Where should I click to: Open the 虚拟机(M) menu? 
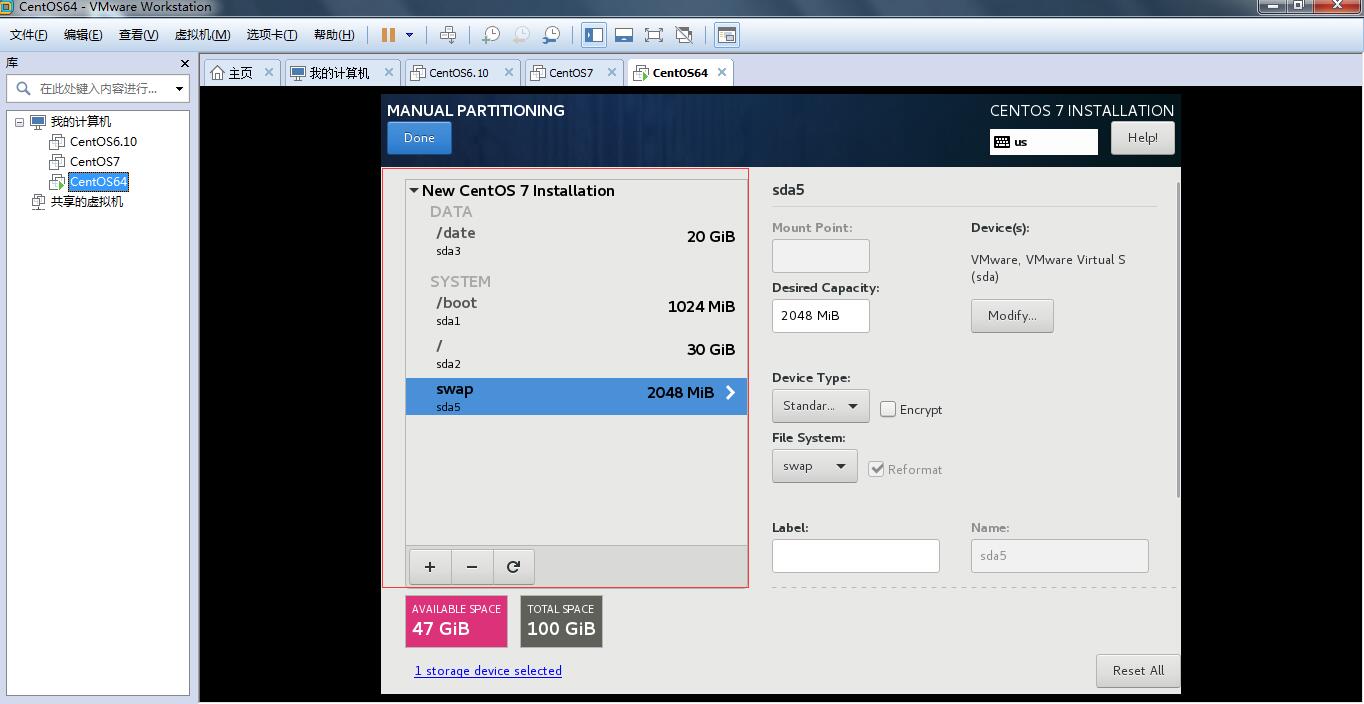tap(203, 35)
